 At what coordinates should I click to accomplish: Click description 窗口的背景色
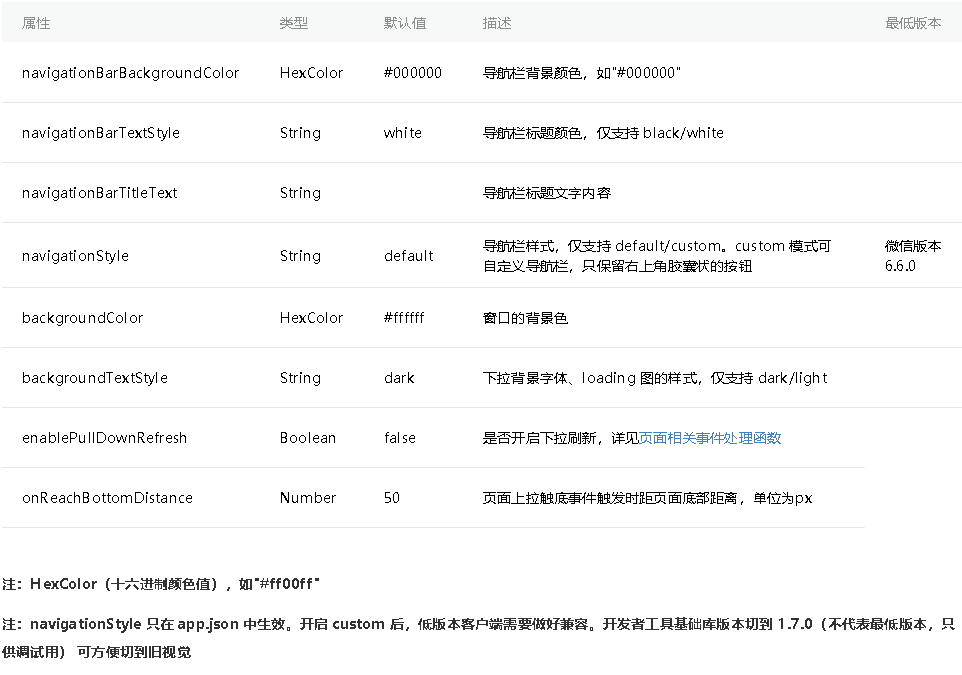(525, 318)
